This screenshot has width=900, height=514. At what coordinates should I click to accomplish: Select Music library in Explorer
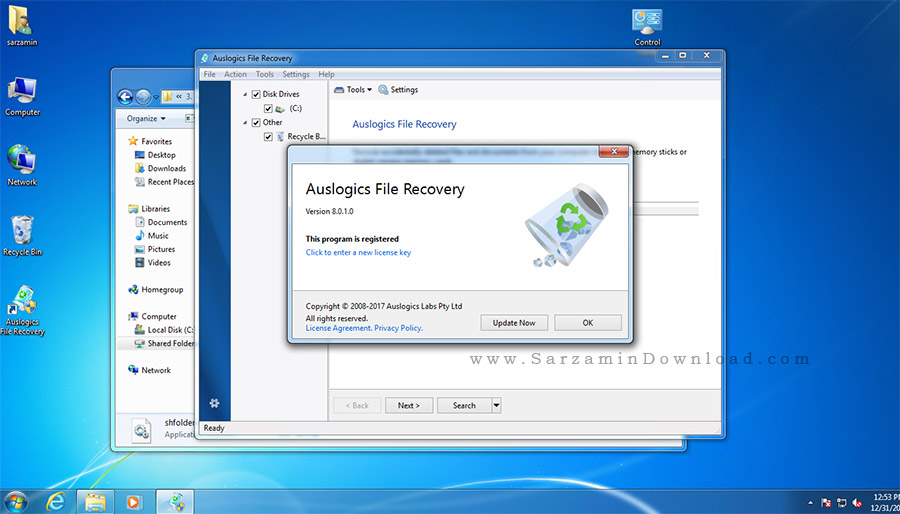[152, 236]
